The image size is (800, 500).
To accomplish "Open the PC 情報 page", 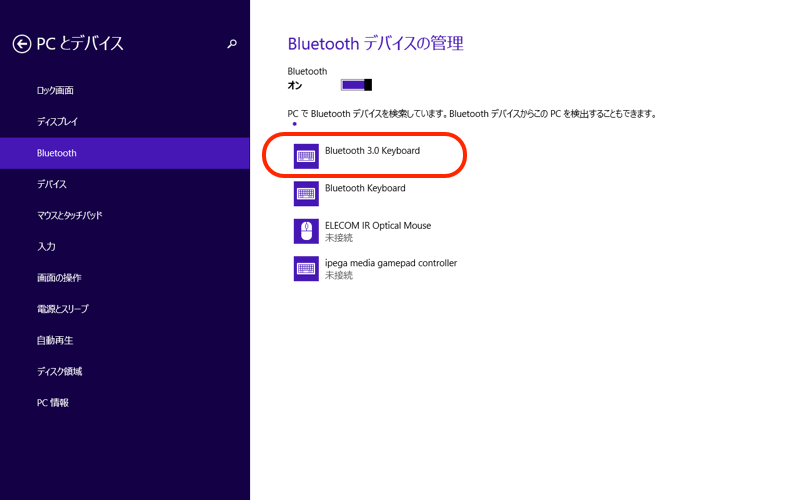I will tap(53, 402).
